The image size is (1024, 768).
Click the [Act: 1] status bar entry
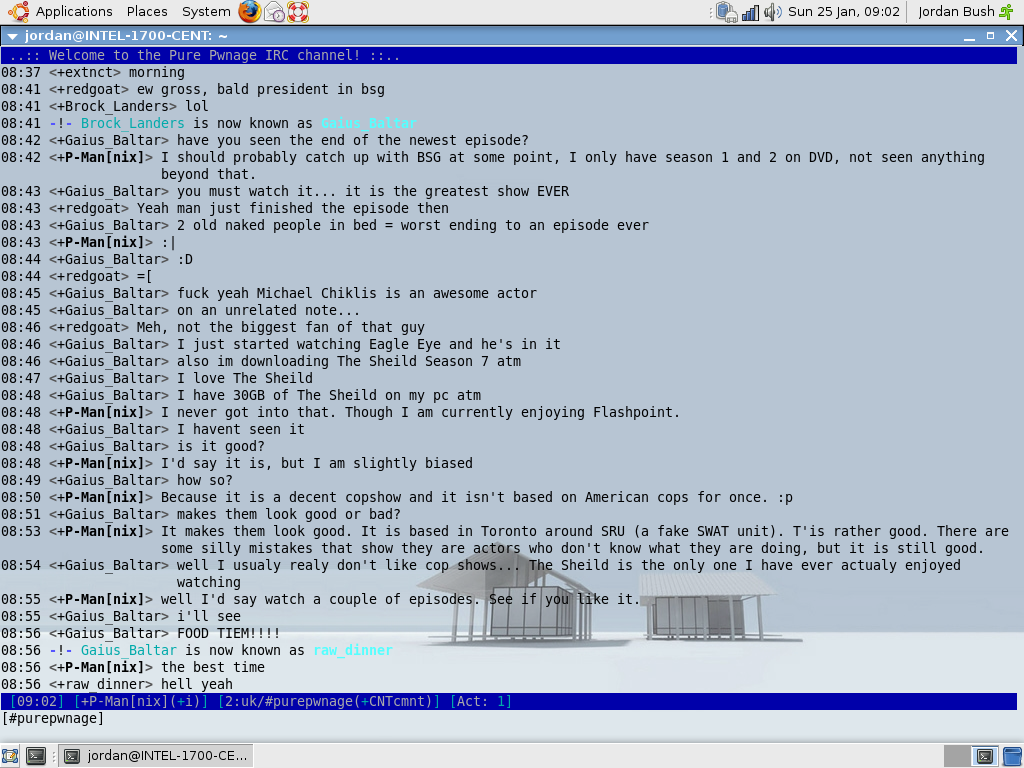coord(481,701)
